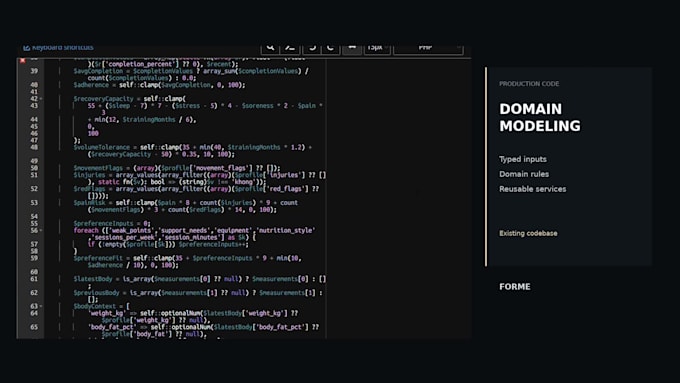The width and height of the screenshot is (680, 383).
Task: Redo using the toolbar redo arrow
Action: pos(330,47)
